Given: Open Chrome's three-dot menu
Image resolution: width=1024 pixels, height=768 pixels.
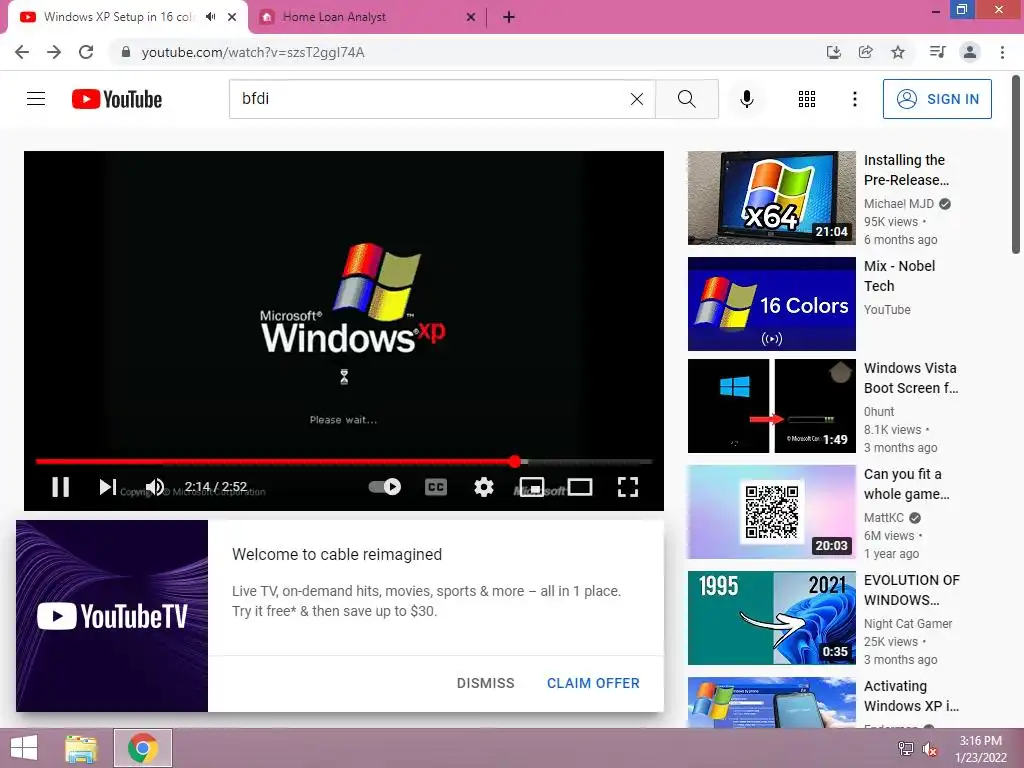Looking at the screenshot, I should pos(1002,52).
